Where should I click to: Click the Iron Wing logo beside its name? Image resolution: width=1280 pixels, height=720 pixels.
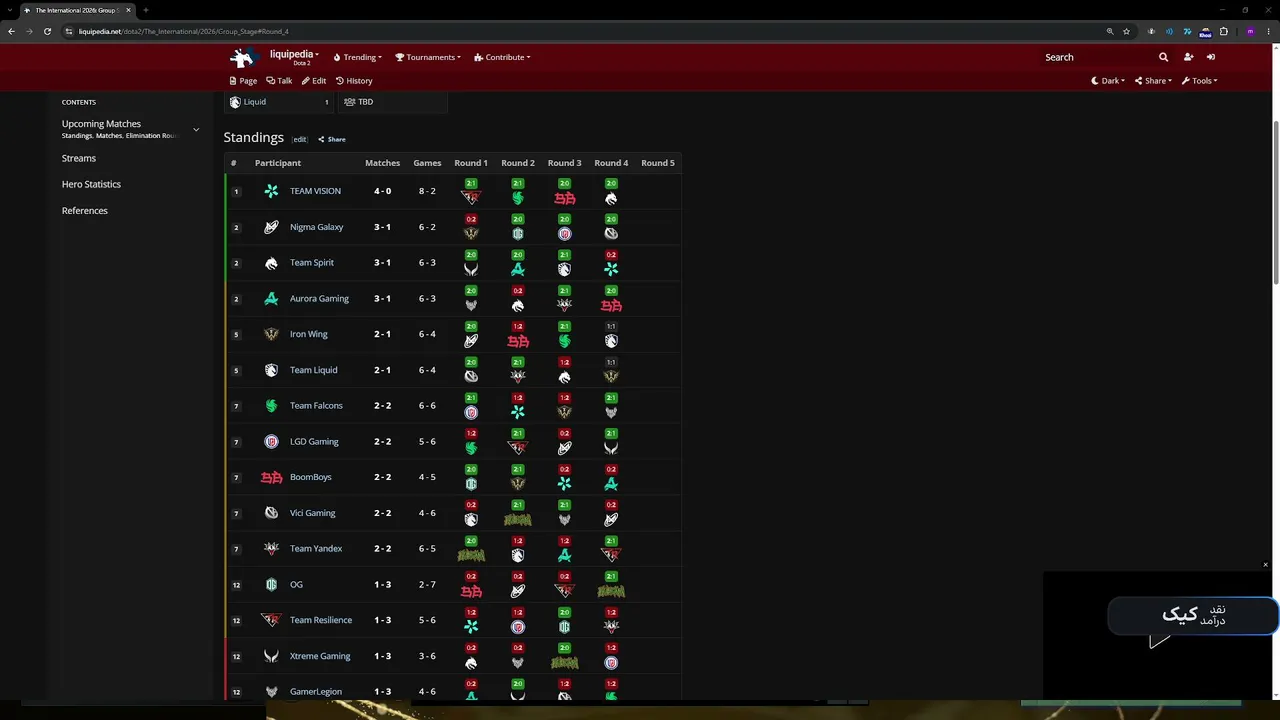click(271, 334)
